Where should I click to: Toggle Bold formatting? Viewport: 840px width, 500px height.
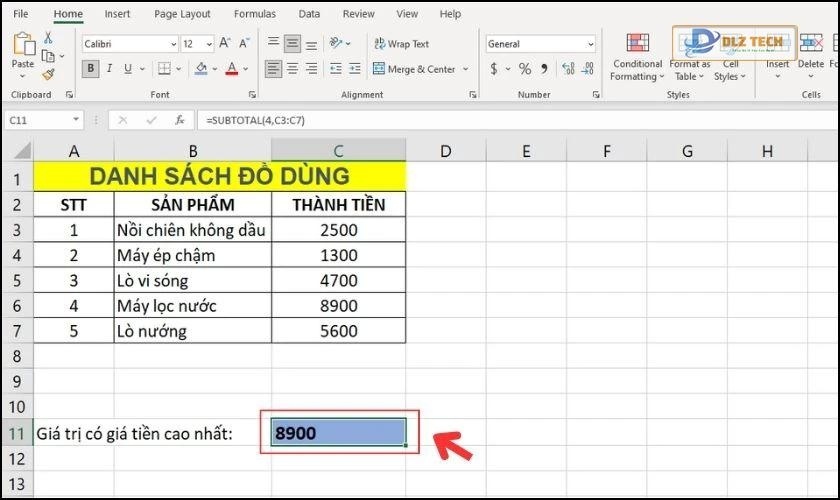click(x=92, y=69)
